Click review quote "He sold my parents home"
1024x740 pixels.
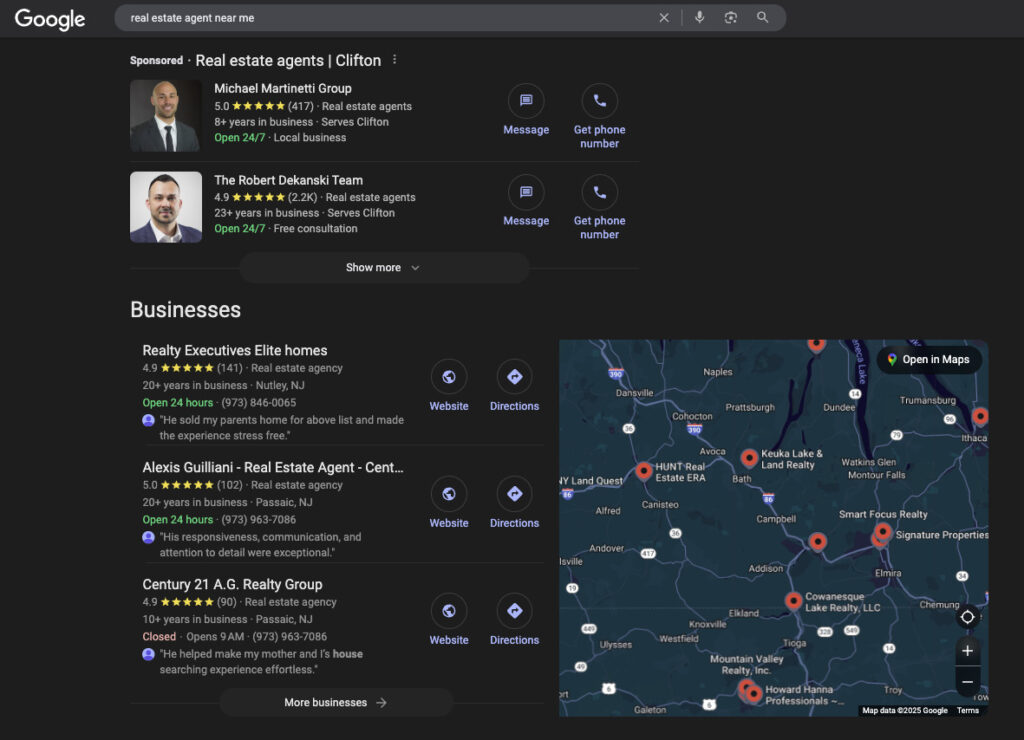281,428
